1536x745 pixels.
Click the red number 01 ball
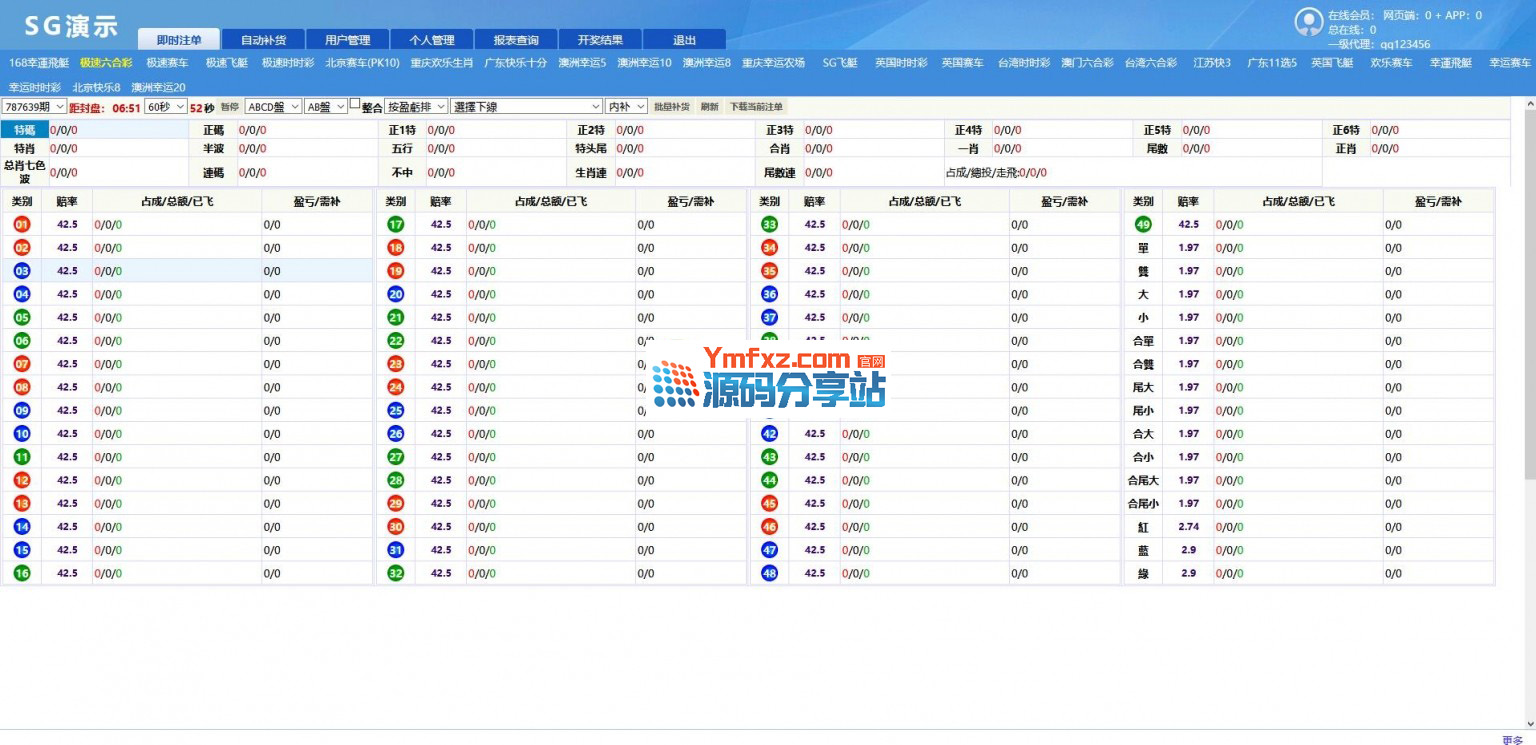pyautogui.click(x=22, y=224)
